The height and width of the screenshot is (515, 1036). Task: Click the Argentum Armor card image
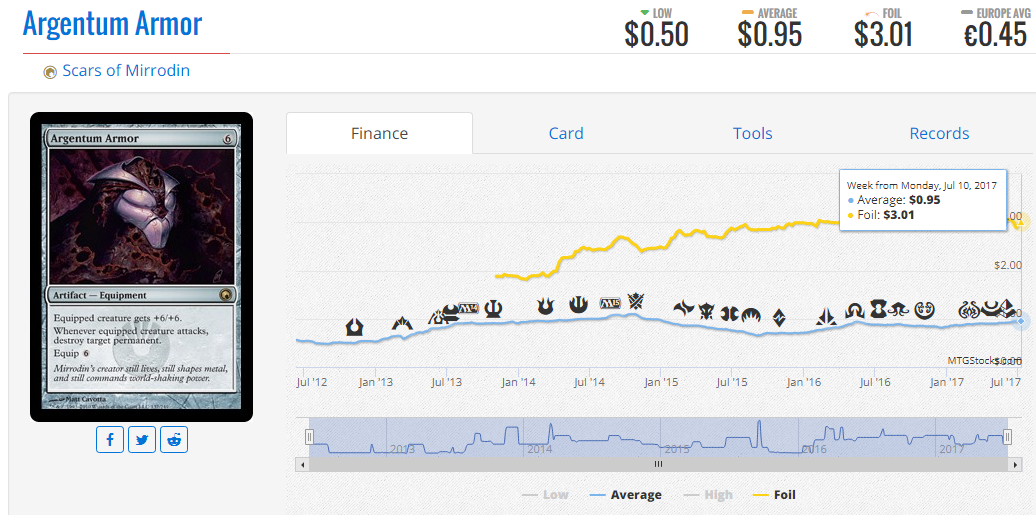[141, 266]
